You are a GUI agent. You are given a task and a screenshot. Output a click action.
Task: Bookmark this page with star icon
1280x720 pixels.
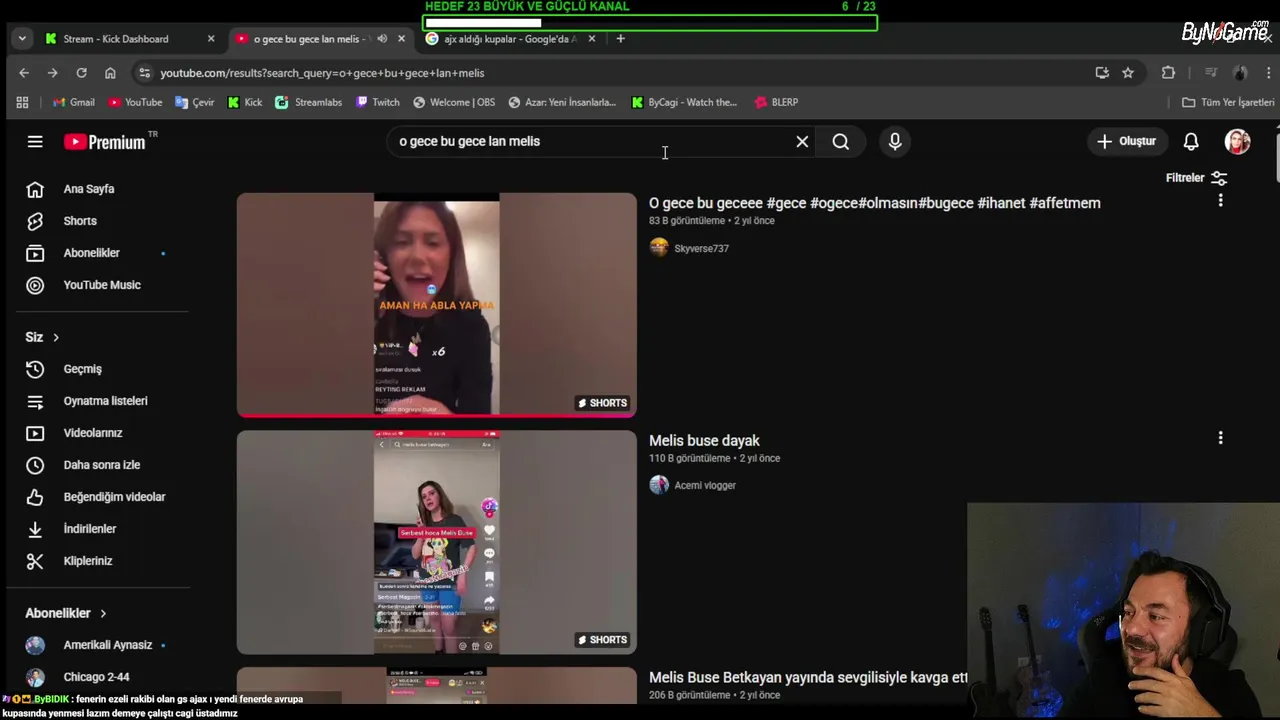click(x=1128, y=73)
